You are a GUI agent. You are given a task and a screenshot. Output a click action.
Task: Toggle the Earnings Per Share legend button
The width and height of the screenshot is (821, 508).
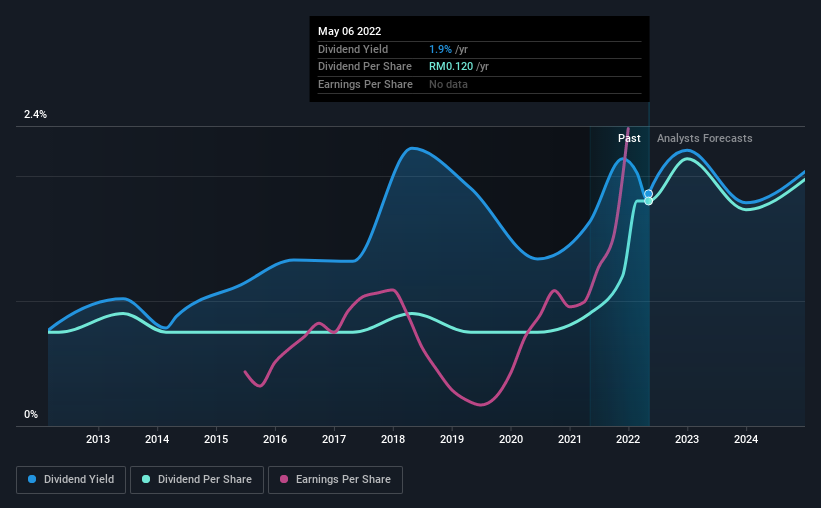click(335, 480)
